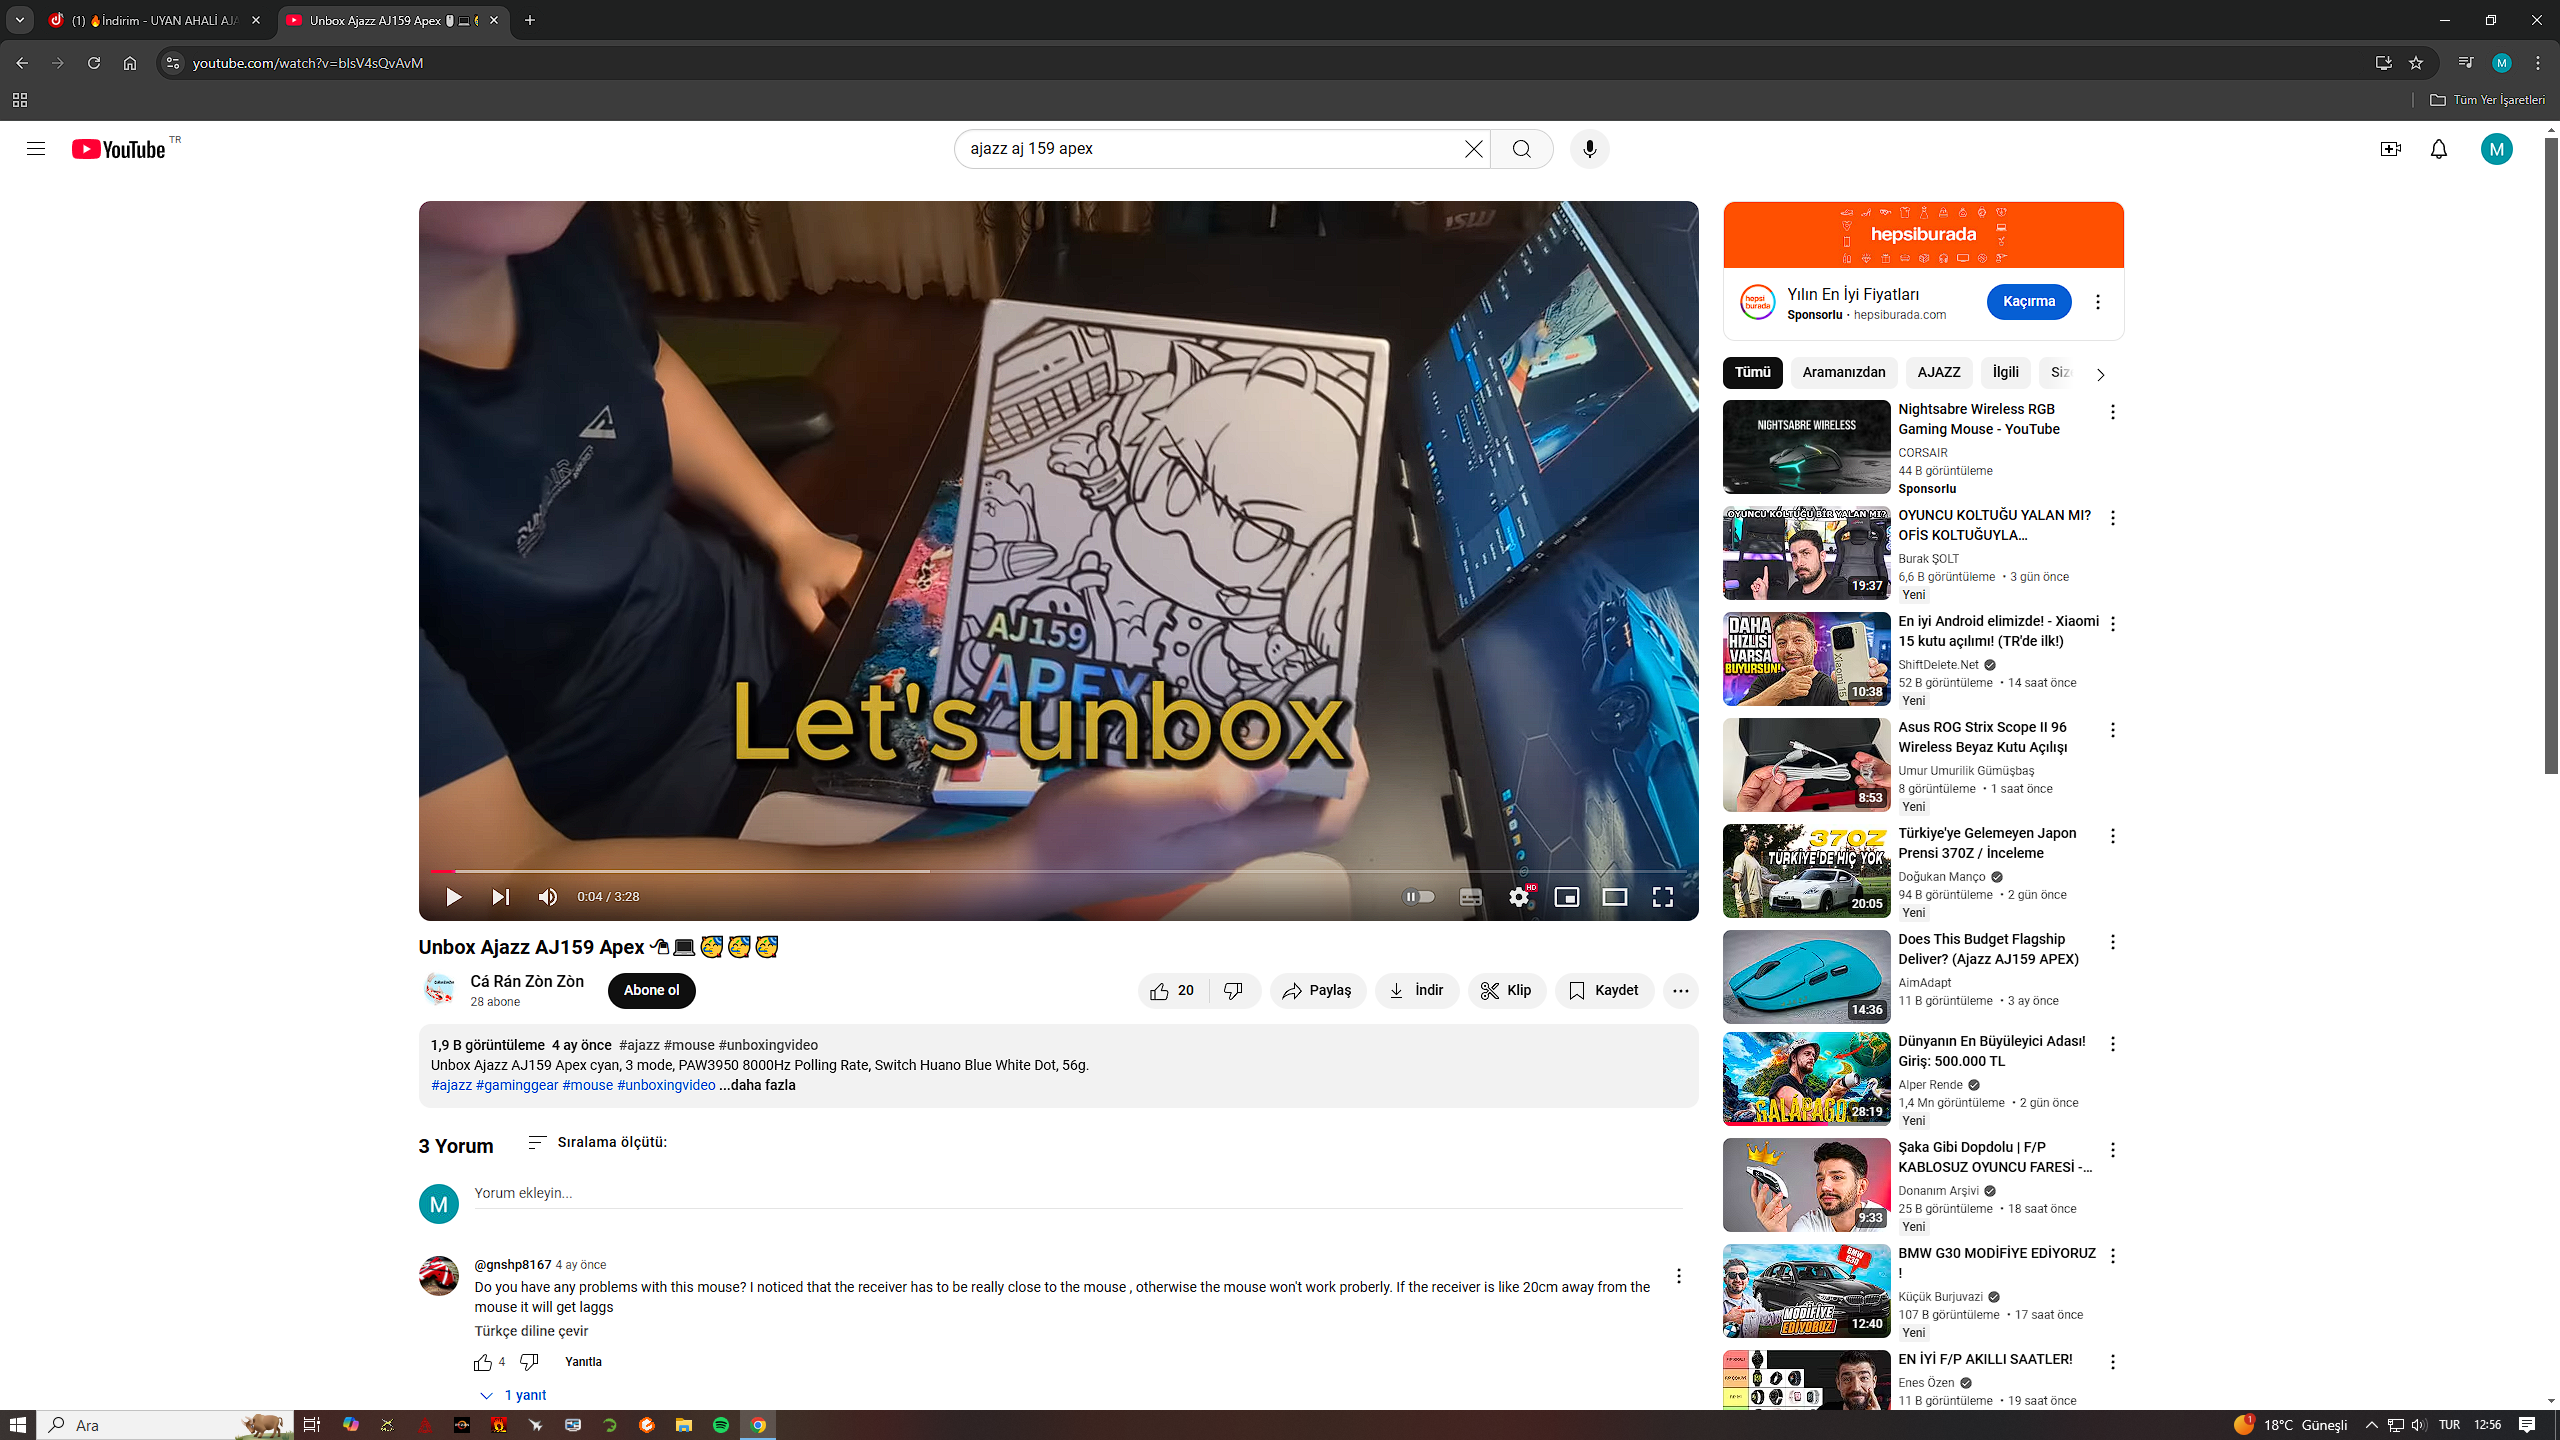The height and width of the screenshot is (1440, 2560).
Task: Mute the video volume speaker
Action: [x=547, y=897]
